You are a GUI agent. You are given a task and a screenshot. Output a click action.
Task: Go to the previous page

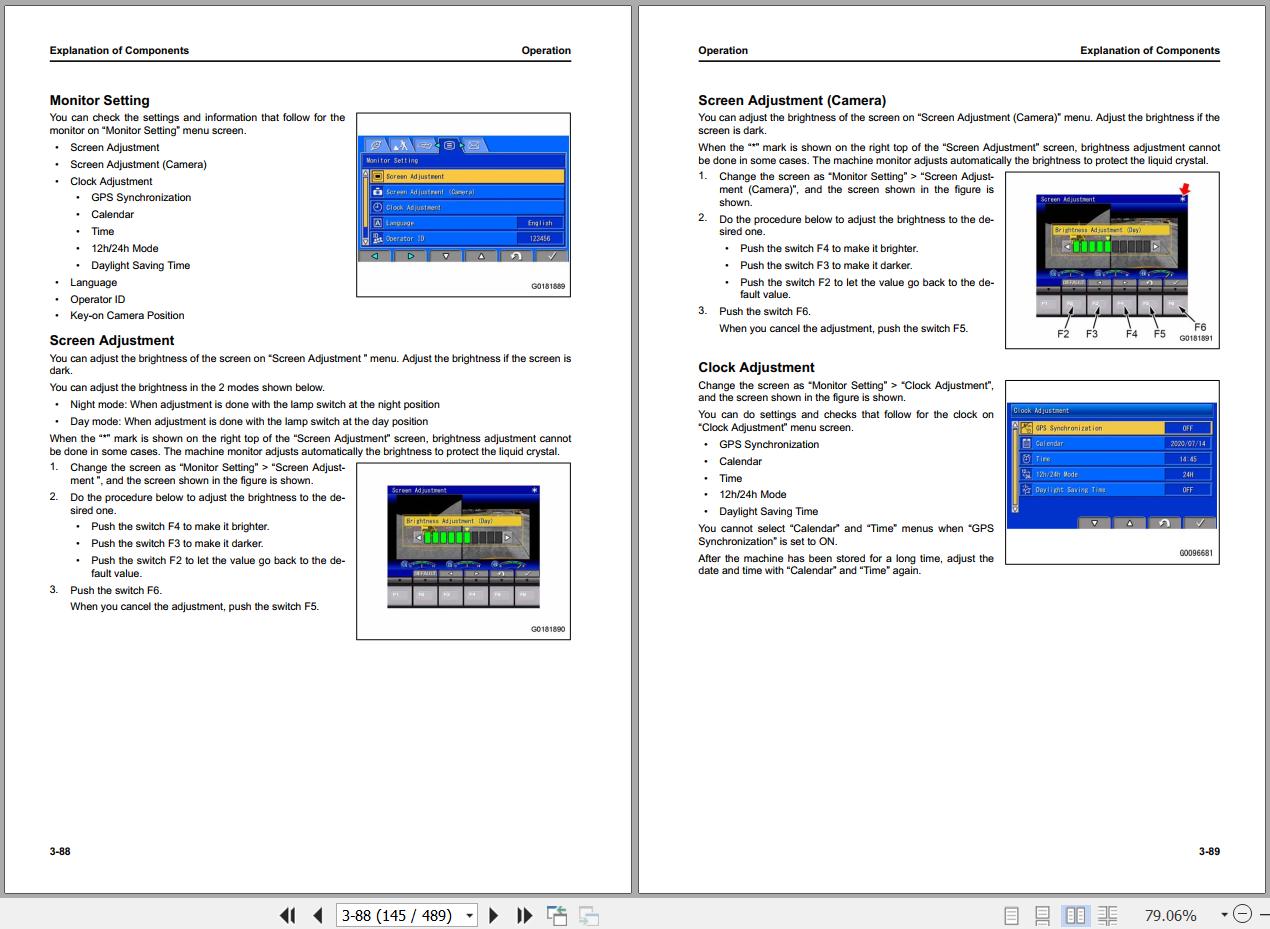pyautogui.click(x=318, y=915)
